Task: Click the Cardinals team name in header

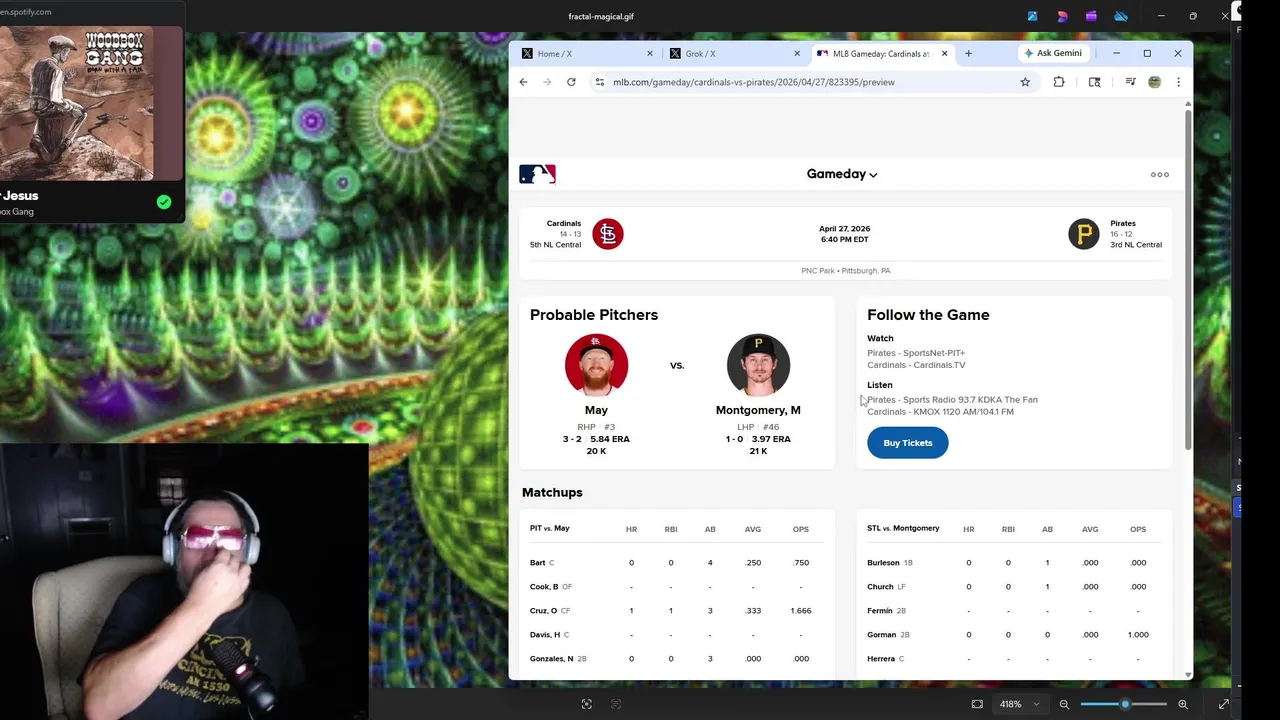Action: click(564, 224)
